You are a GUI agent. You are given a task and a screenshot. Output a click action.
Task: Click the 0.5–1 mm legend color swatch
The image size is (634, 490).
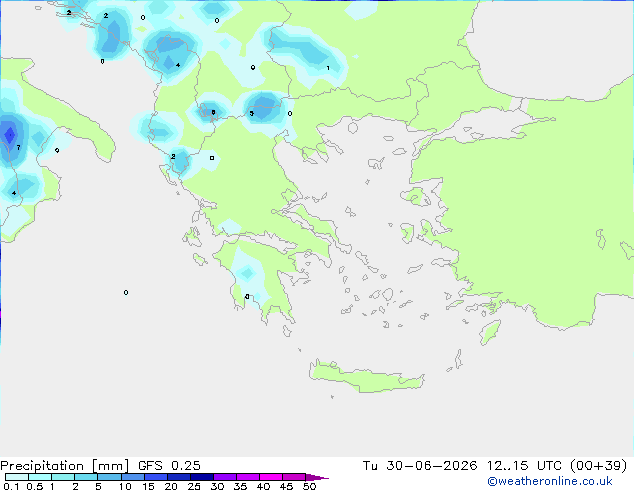(40, 477)
